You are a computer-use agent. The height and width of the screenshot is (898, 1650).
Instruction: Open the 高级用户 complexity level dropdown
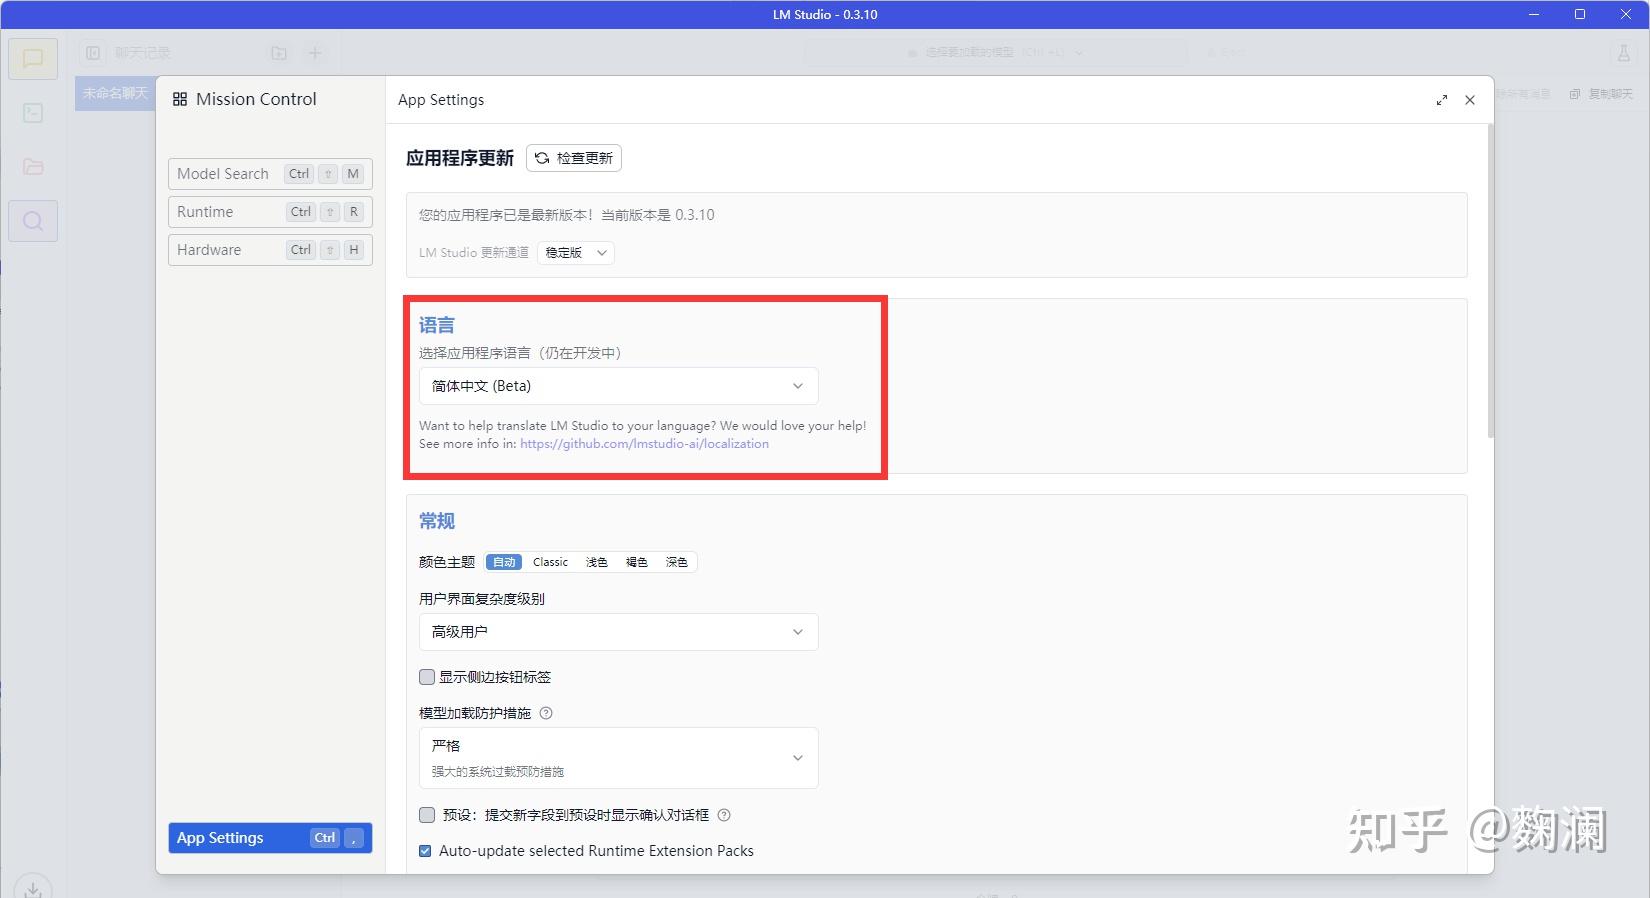coord(618,632)
